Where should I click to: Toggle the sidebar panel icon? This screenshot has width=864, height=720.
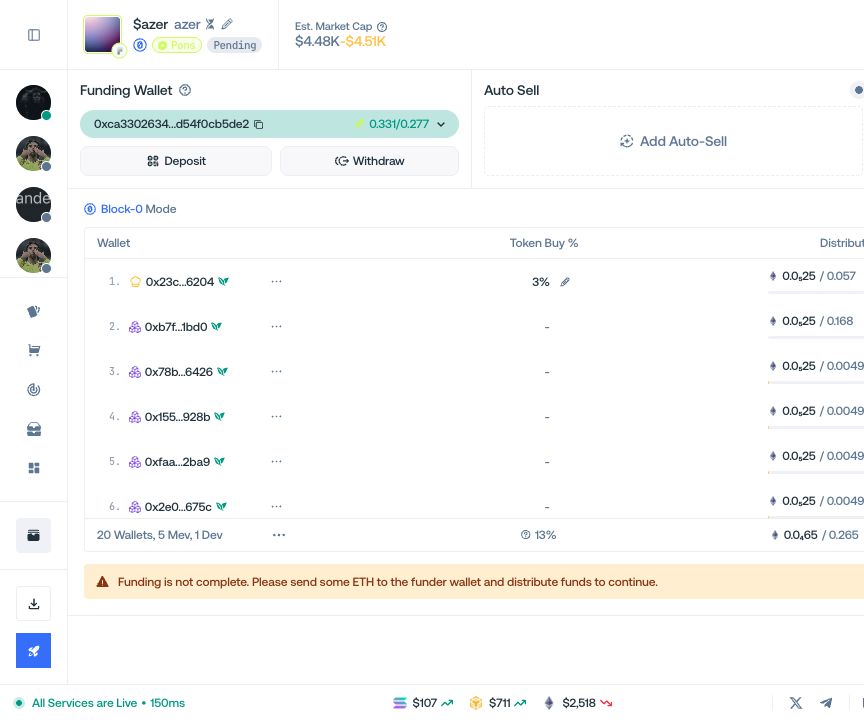pos(34,35)
